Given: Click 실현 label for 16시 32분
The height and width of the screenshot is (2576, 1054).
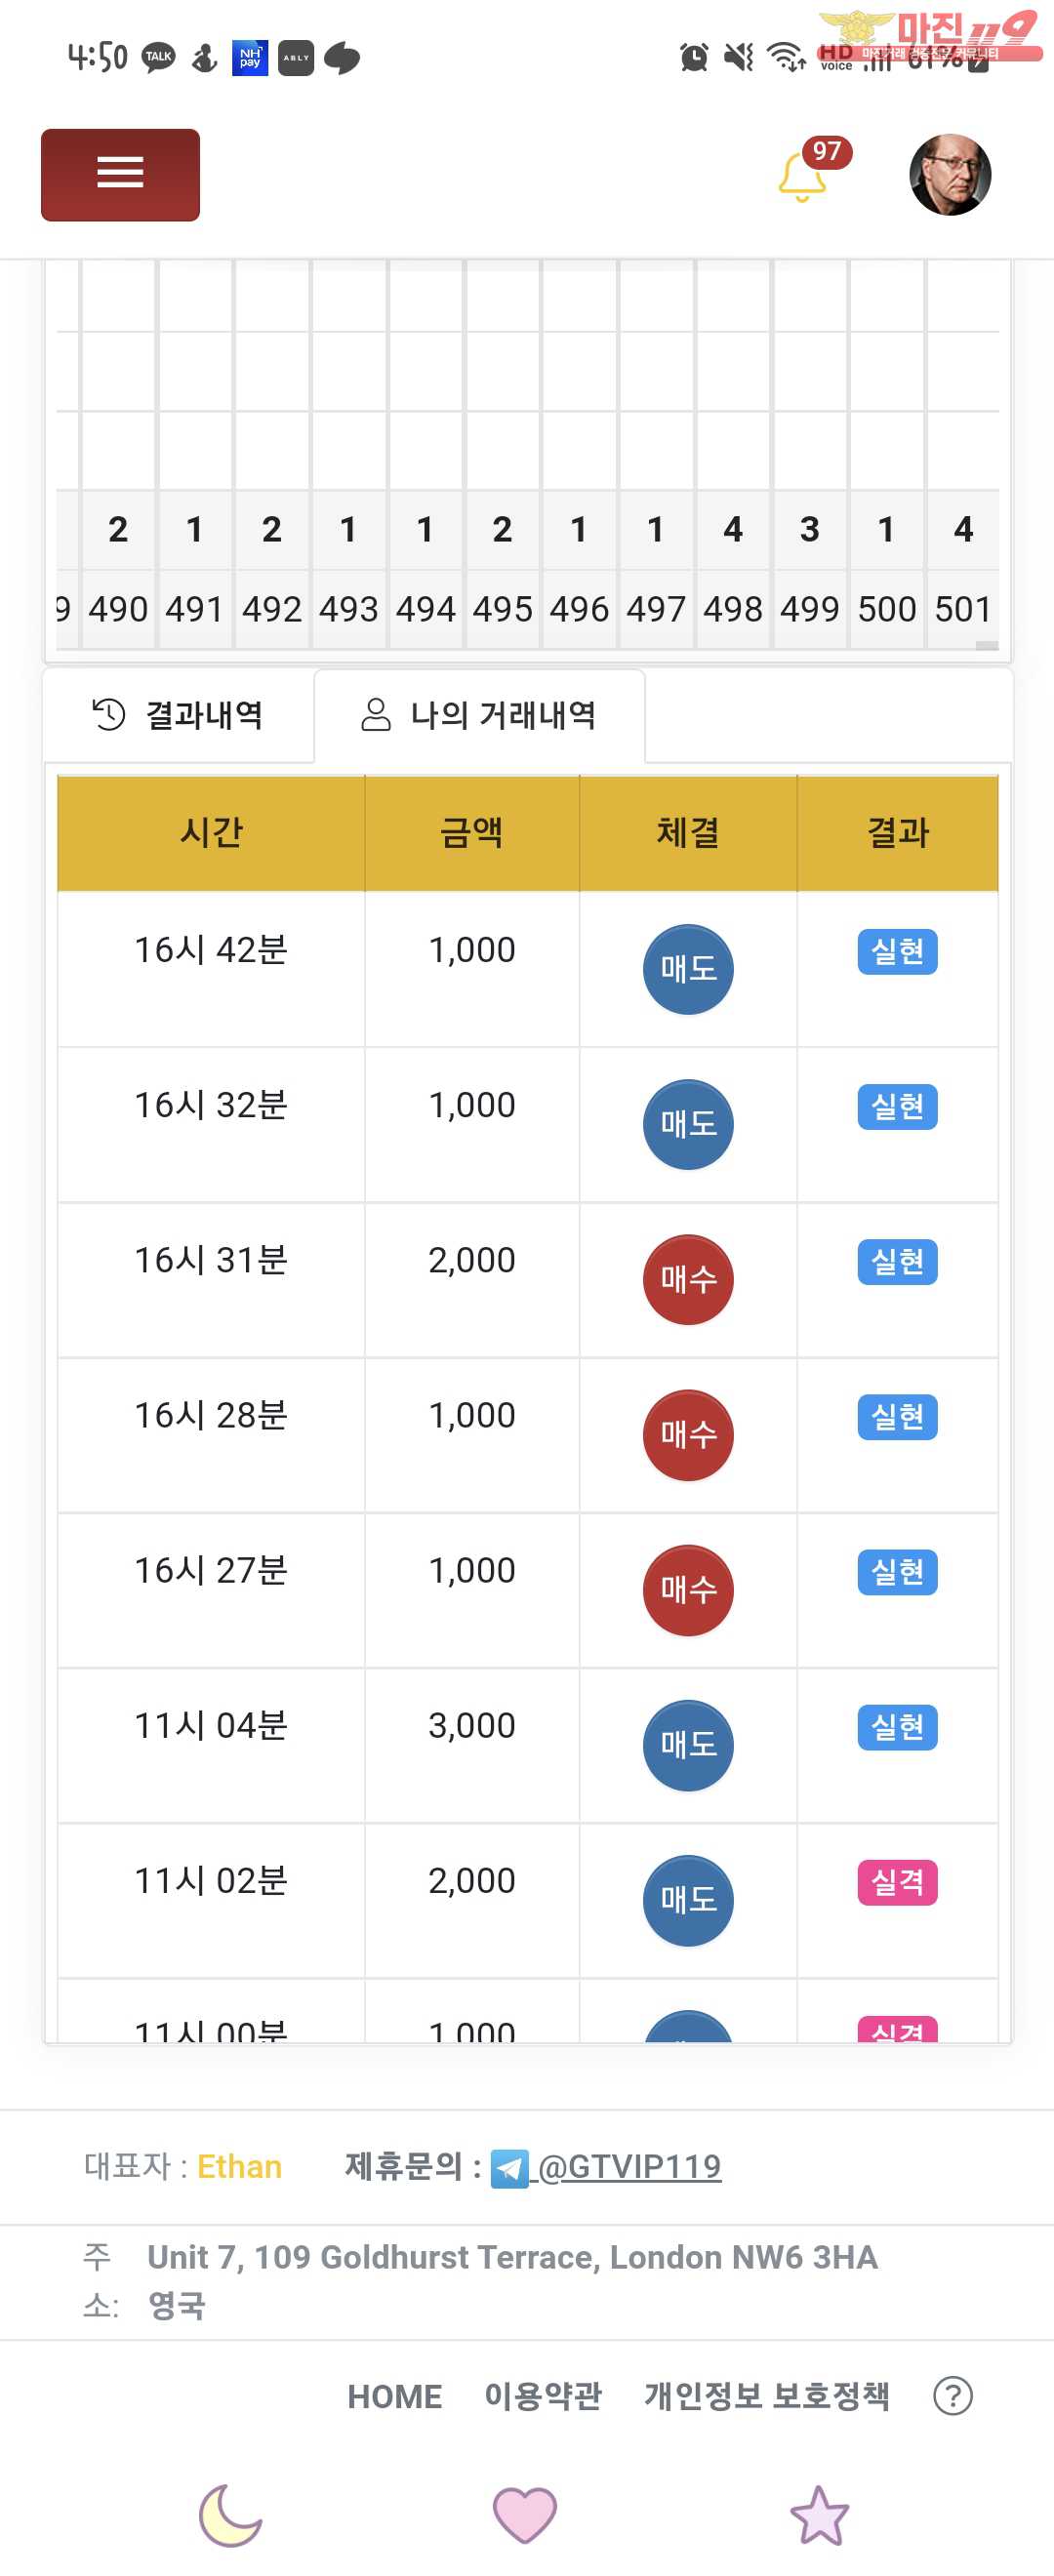Looking at the screenshot, I should 897,1107.
